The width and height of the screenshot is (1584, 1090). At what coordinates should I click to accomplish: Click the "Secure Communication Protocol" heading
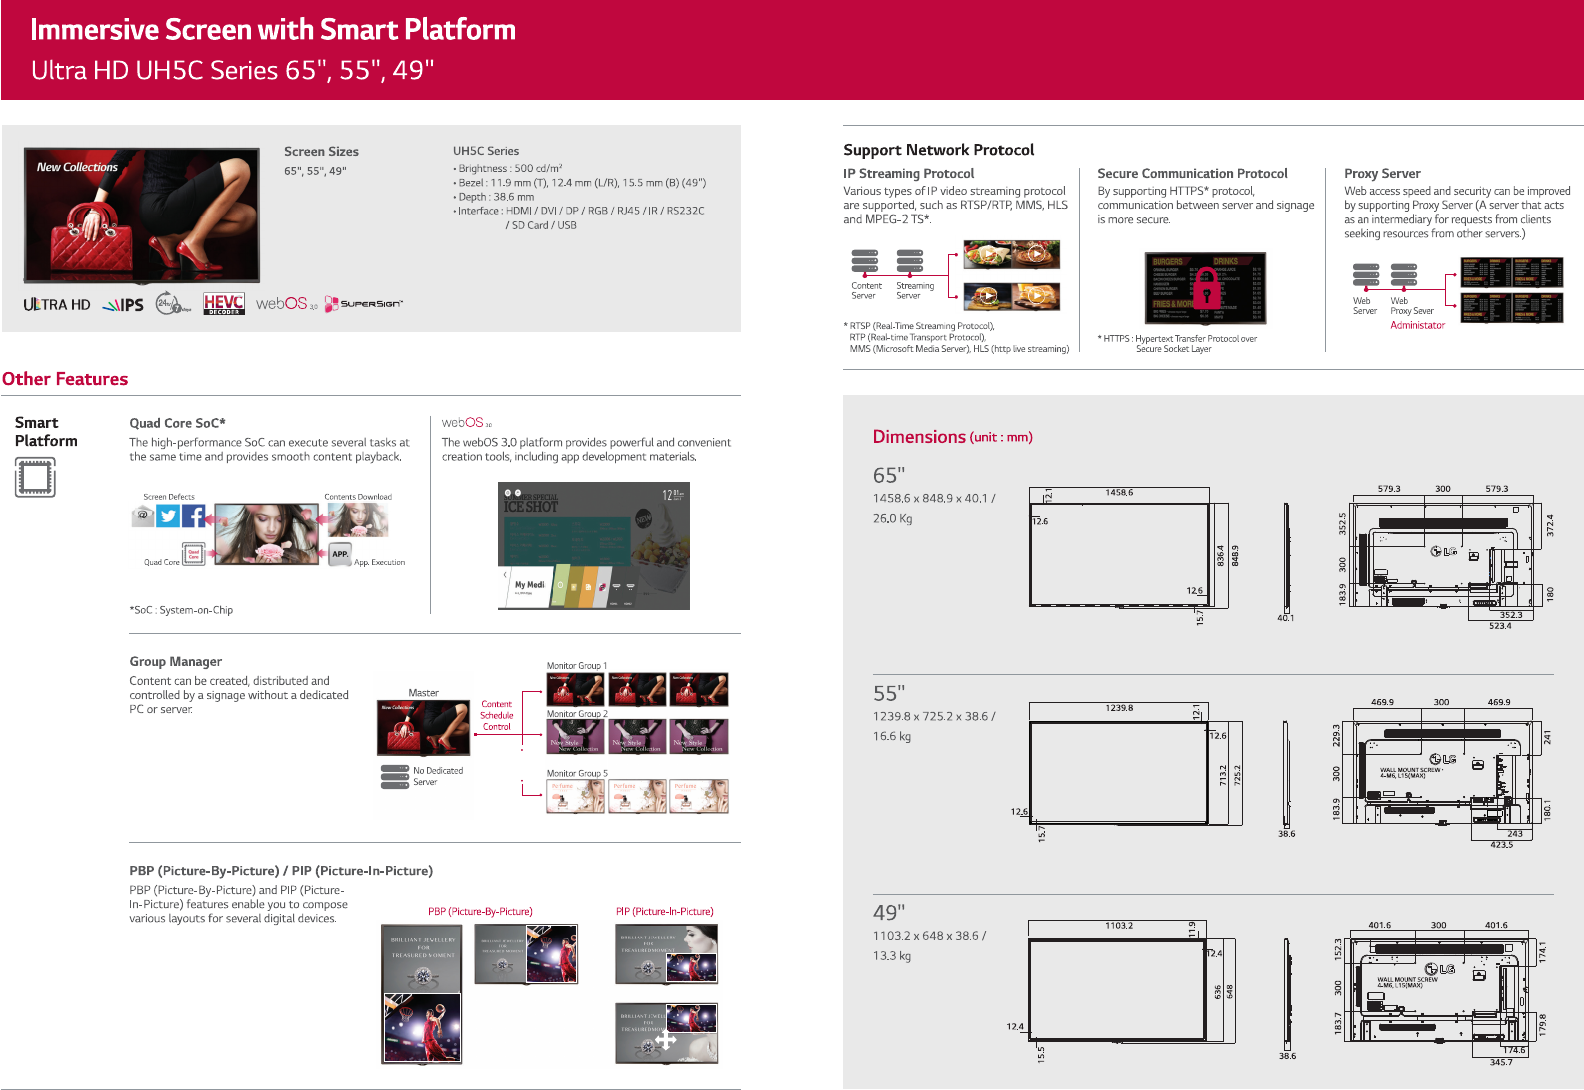tap(1193, 174)
